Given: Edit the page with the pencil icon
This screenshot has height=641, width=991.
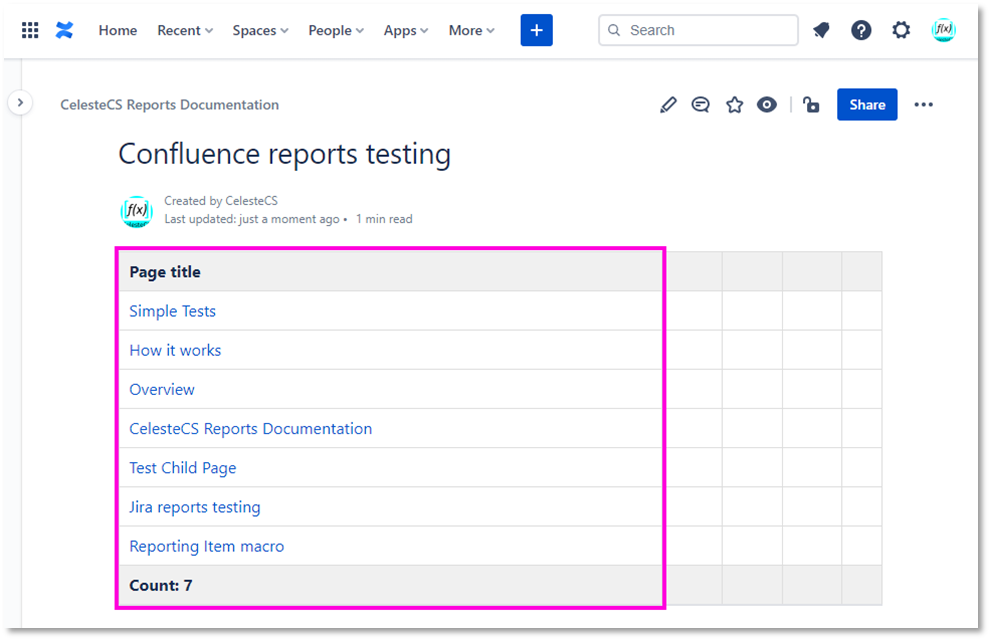Looking at the screenshot, I should coord(668,105).
